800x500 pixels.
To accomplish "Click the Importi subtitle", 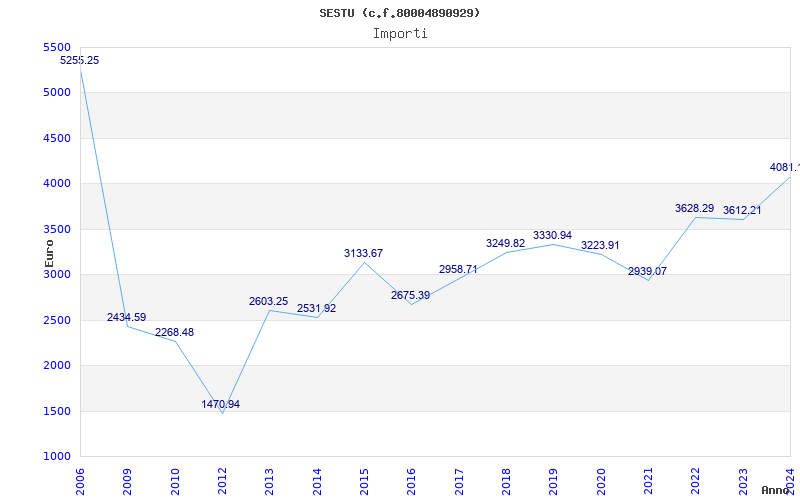I will tap(399, 34).
